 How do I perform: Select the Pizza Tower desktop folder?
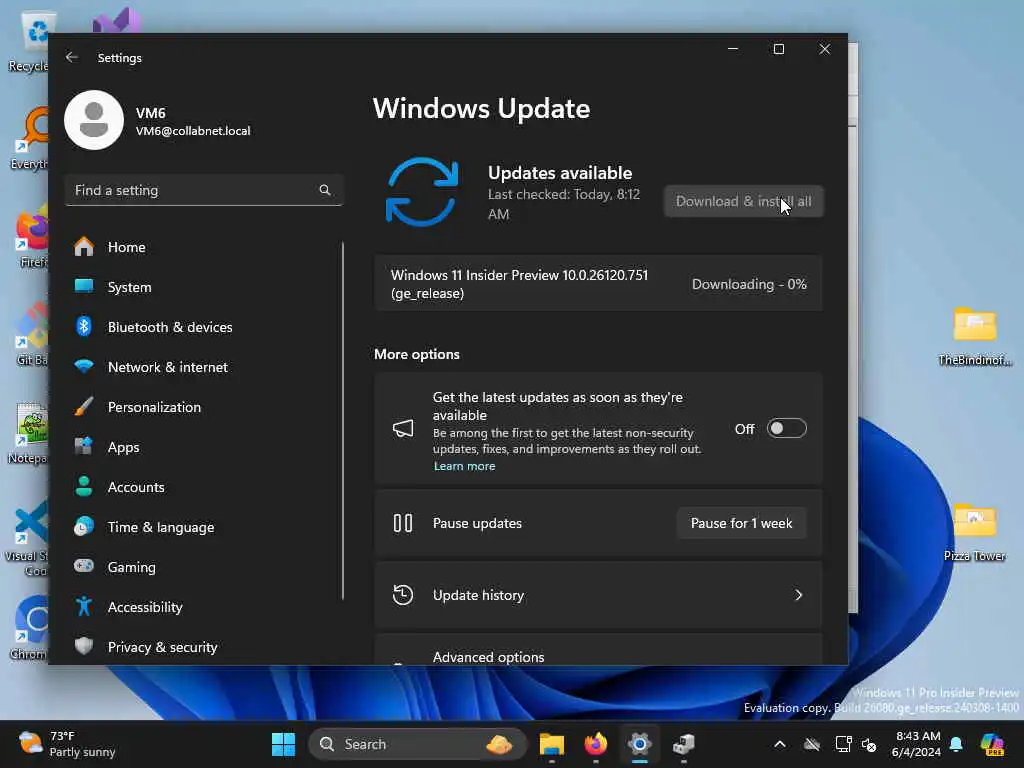pyautogui.click(x=974, y=532)
